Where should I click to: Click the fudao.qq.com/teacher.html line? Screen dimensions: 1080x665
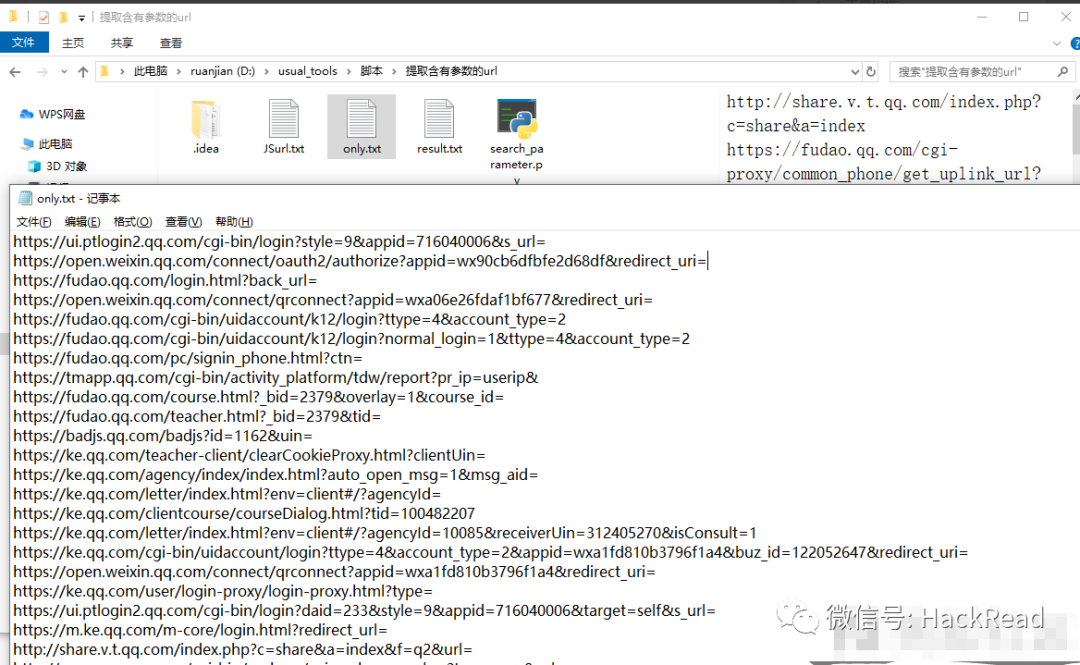(197, 417)
